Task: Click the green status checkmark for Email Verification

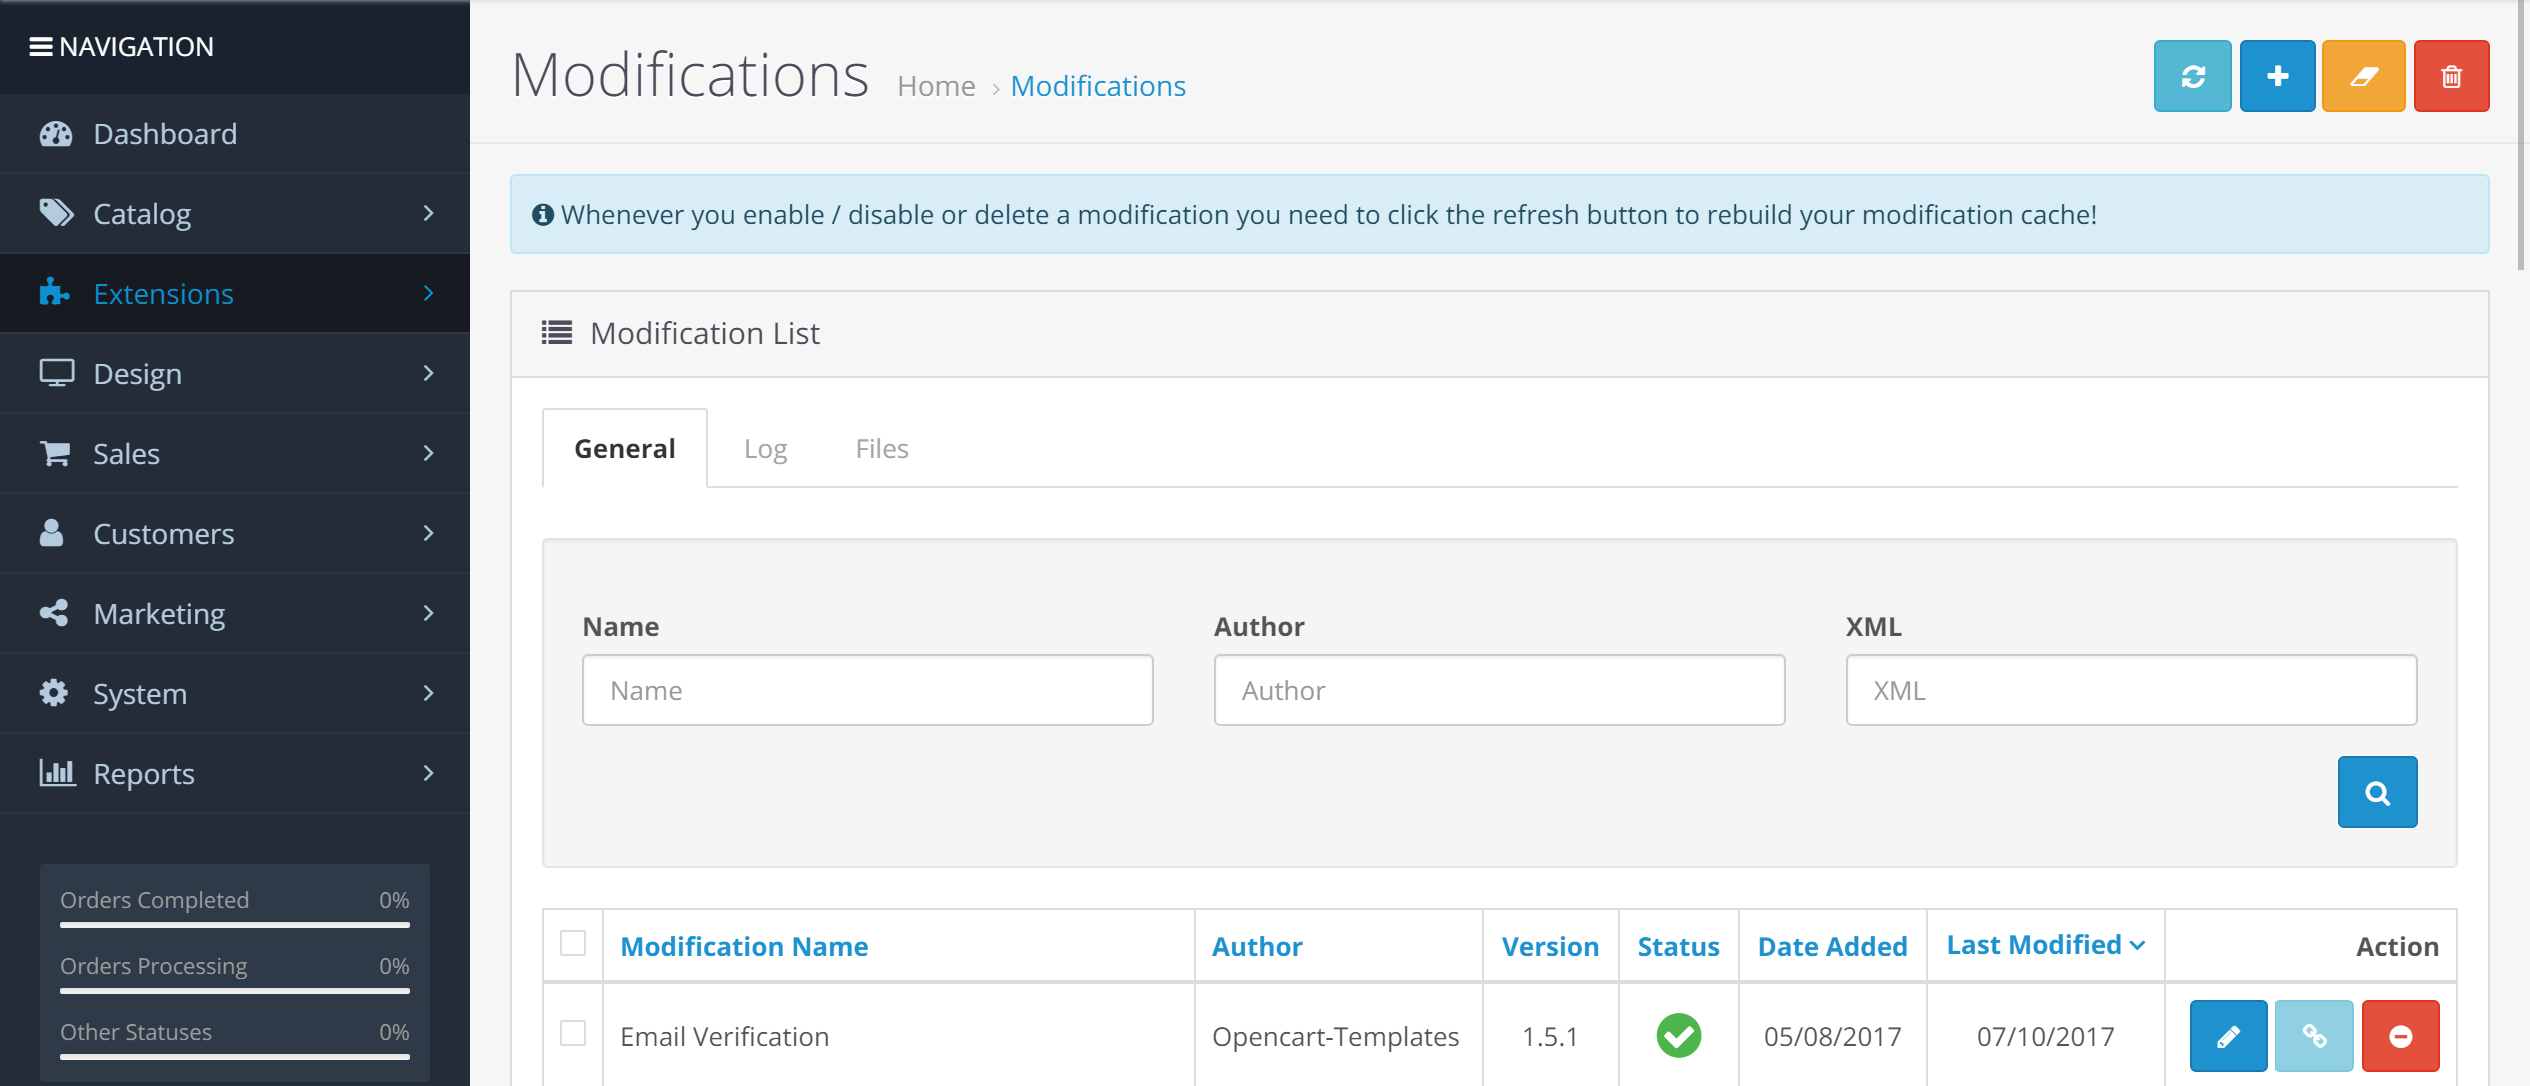Action: point(1678,1036)
